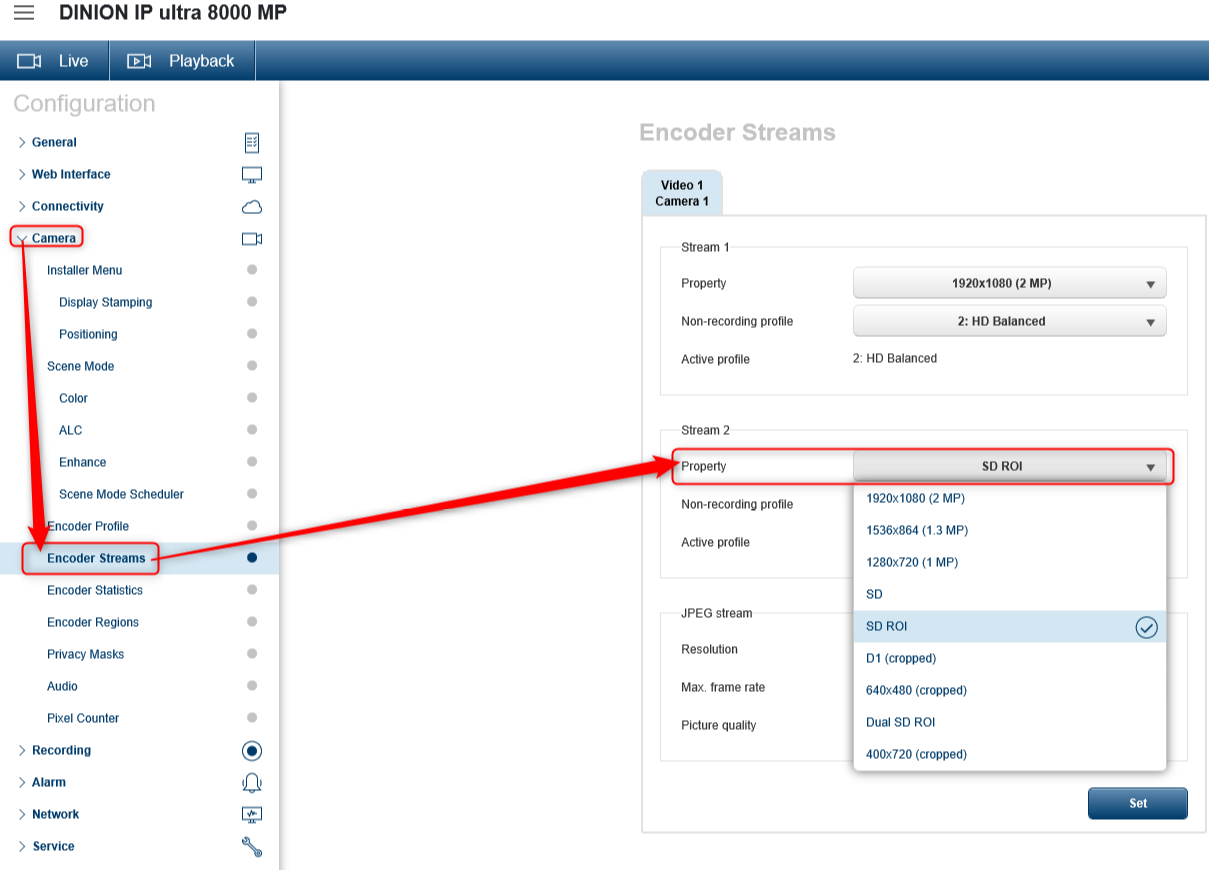Open the Enhance page

pos(83,462)
